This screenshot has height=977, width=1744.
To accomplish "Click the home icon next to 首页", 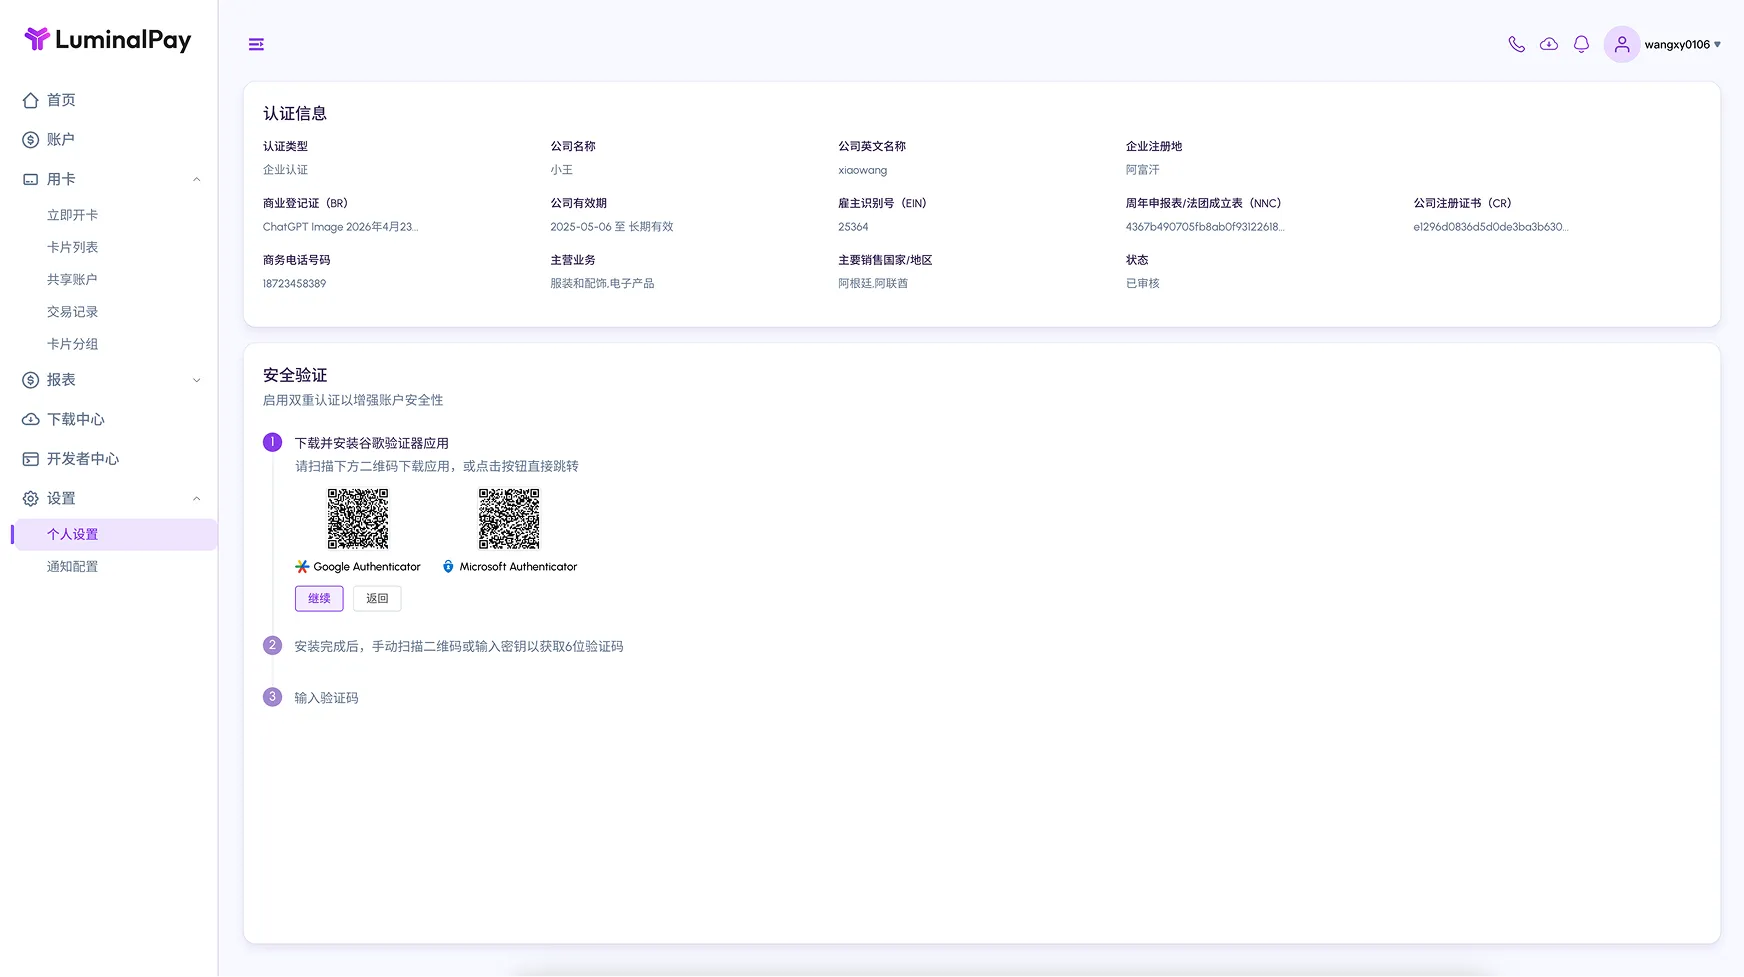I will (x=31, y=100).
